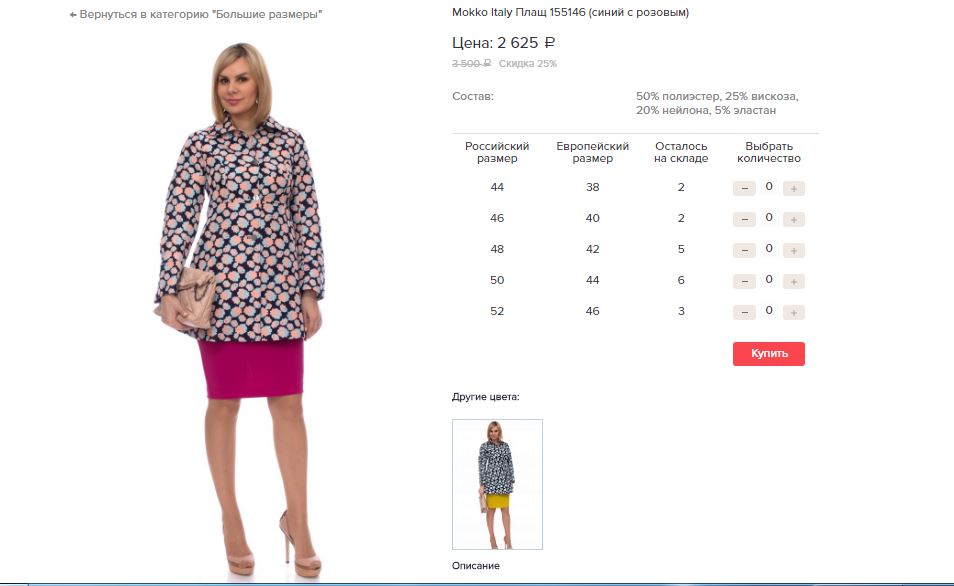
Task: Return to category Большие размеры
Action: coord(195,14)
